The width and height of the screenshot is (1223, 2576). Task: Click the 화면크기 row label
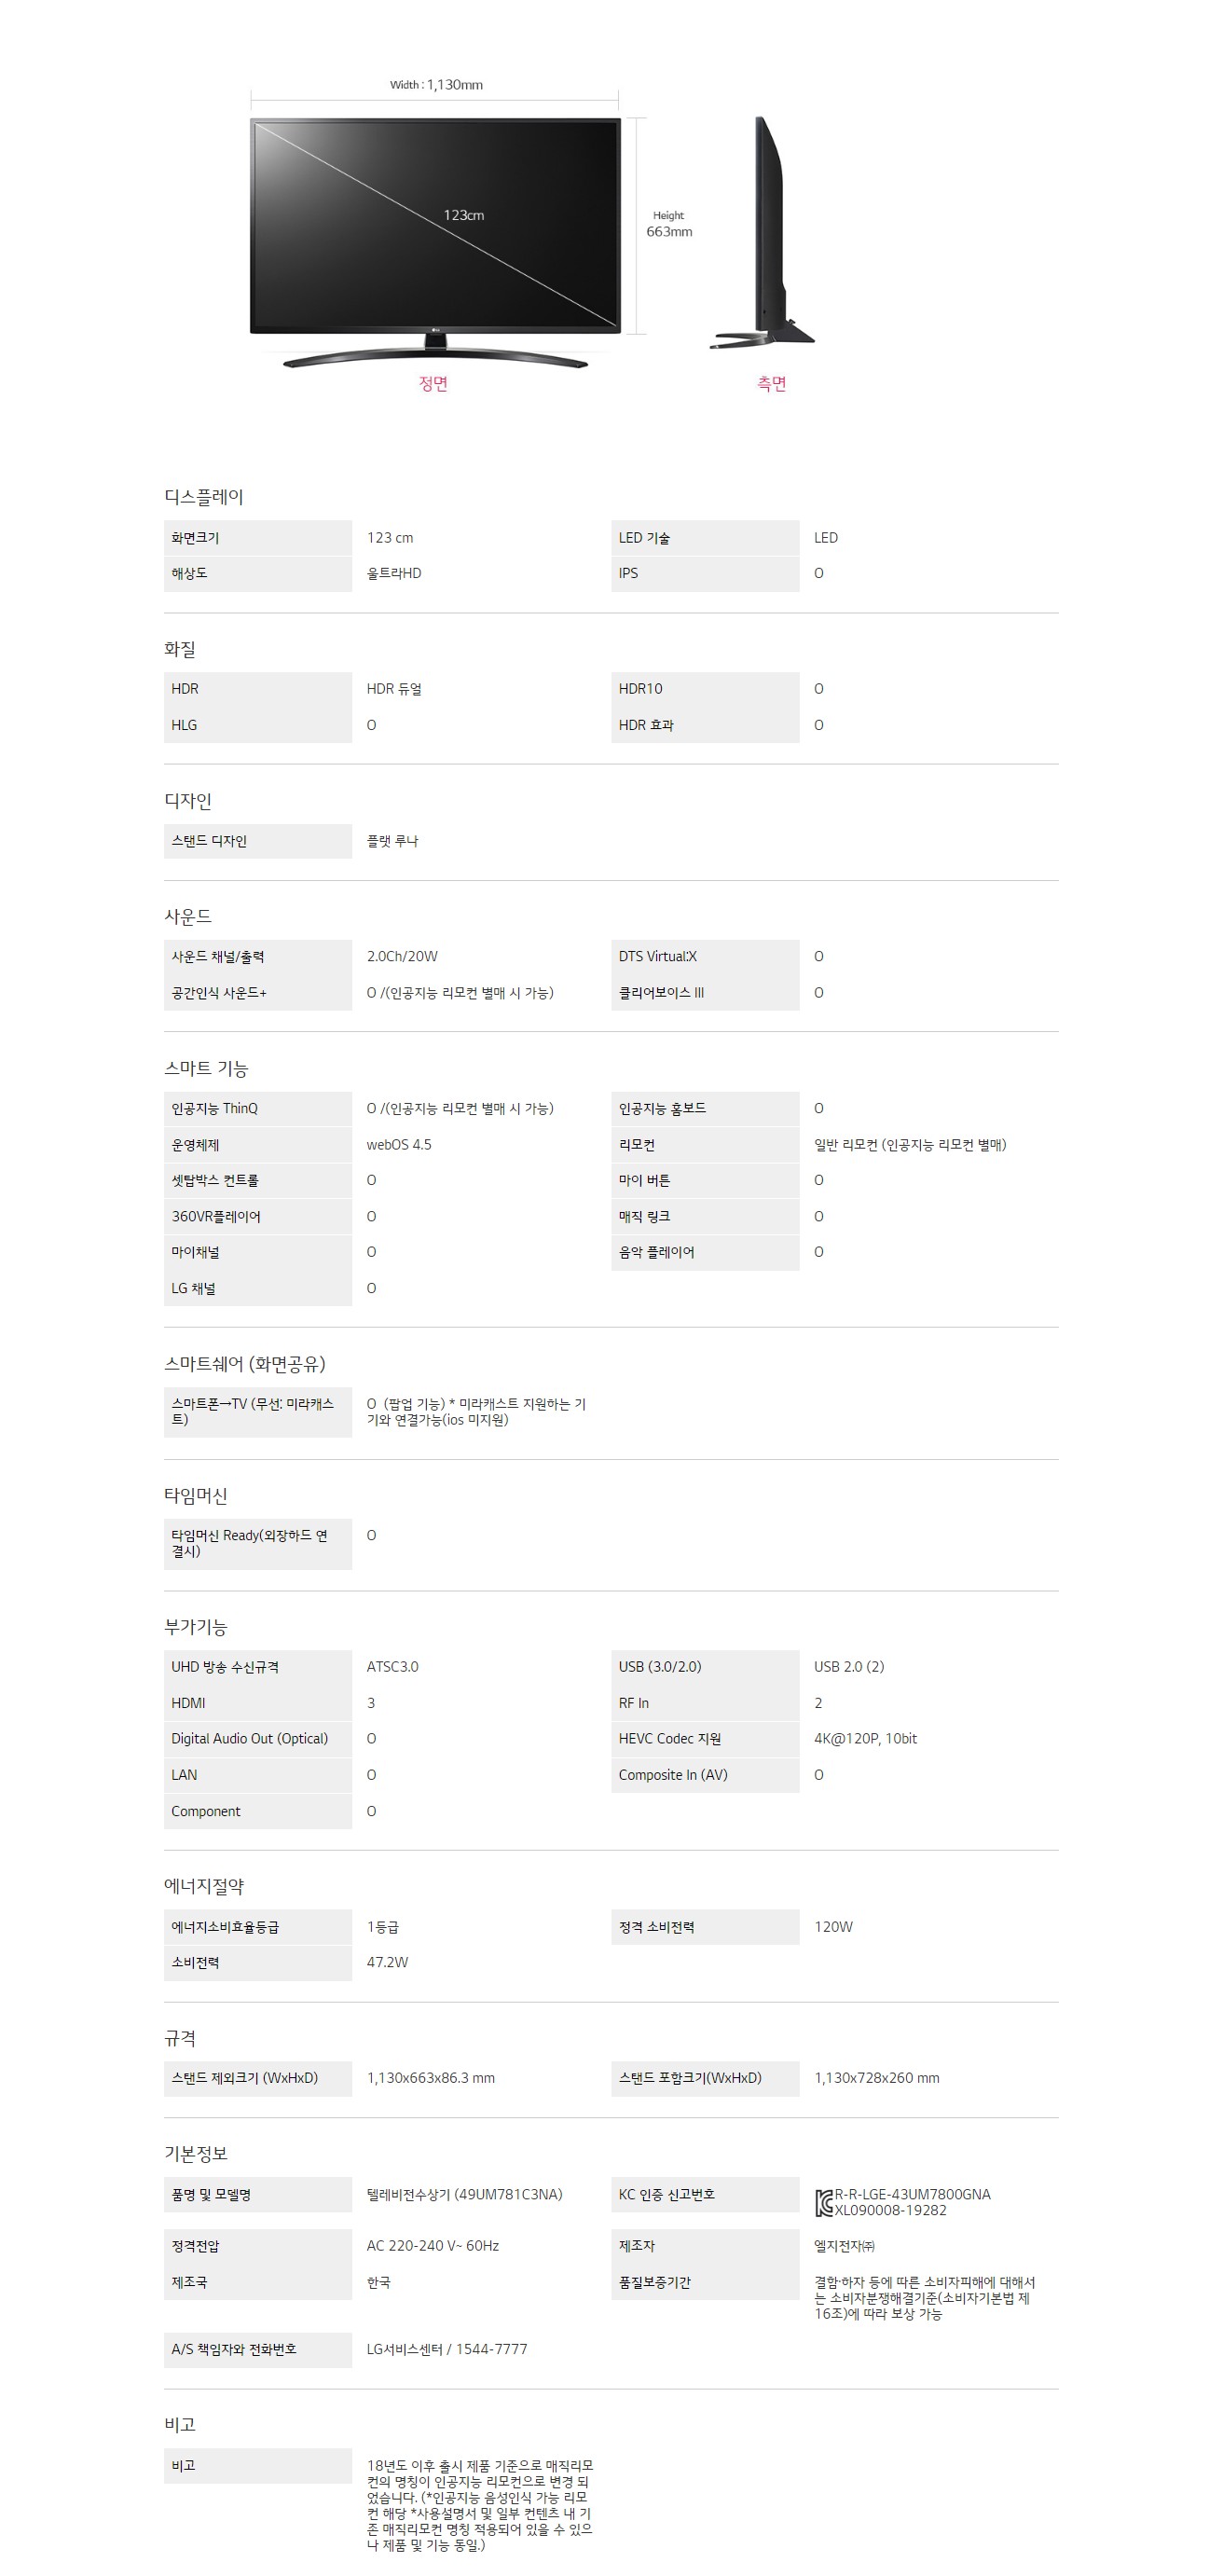coord(195,538)
